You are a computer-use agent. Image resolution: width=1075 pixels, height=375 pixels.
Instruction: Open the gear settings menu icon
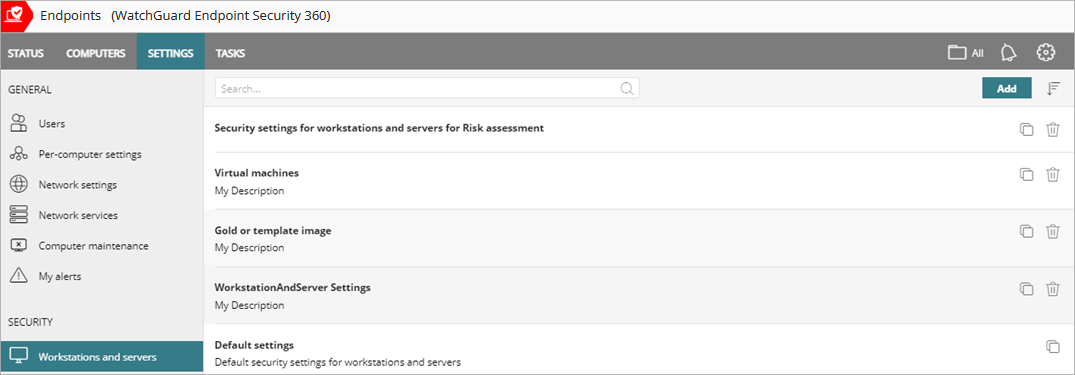[1046, 53]
